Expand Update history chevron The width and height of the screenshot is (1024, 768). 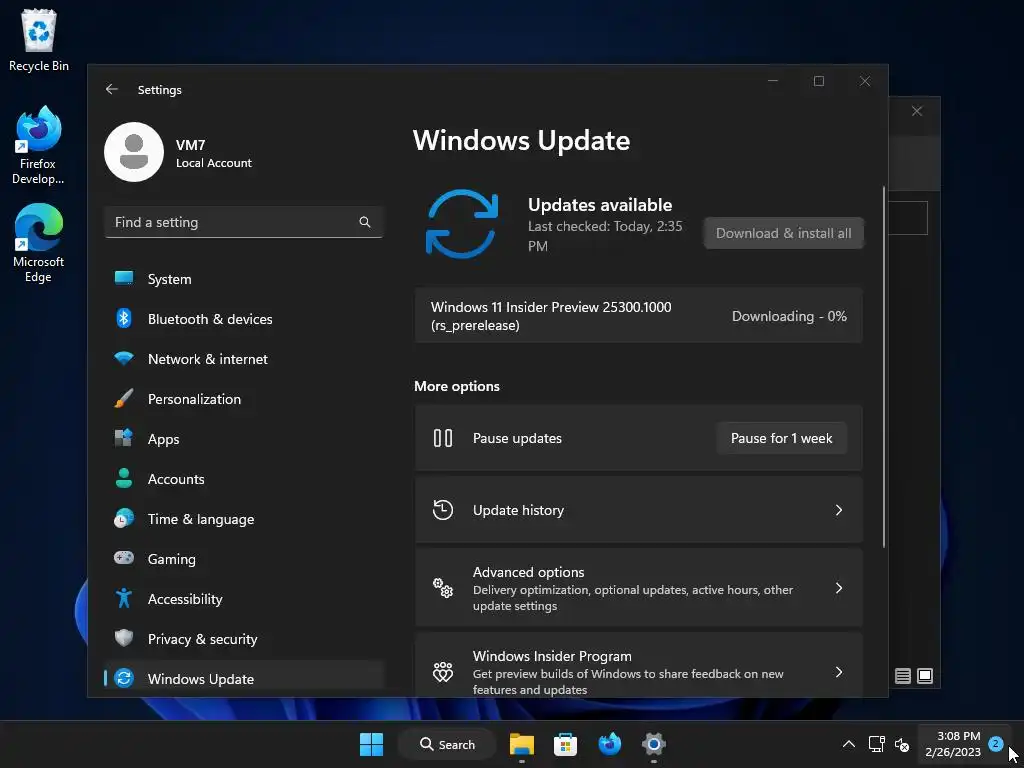tap(839, 510)
